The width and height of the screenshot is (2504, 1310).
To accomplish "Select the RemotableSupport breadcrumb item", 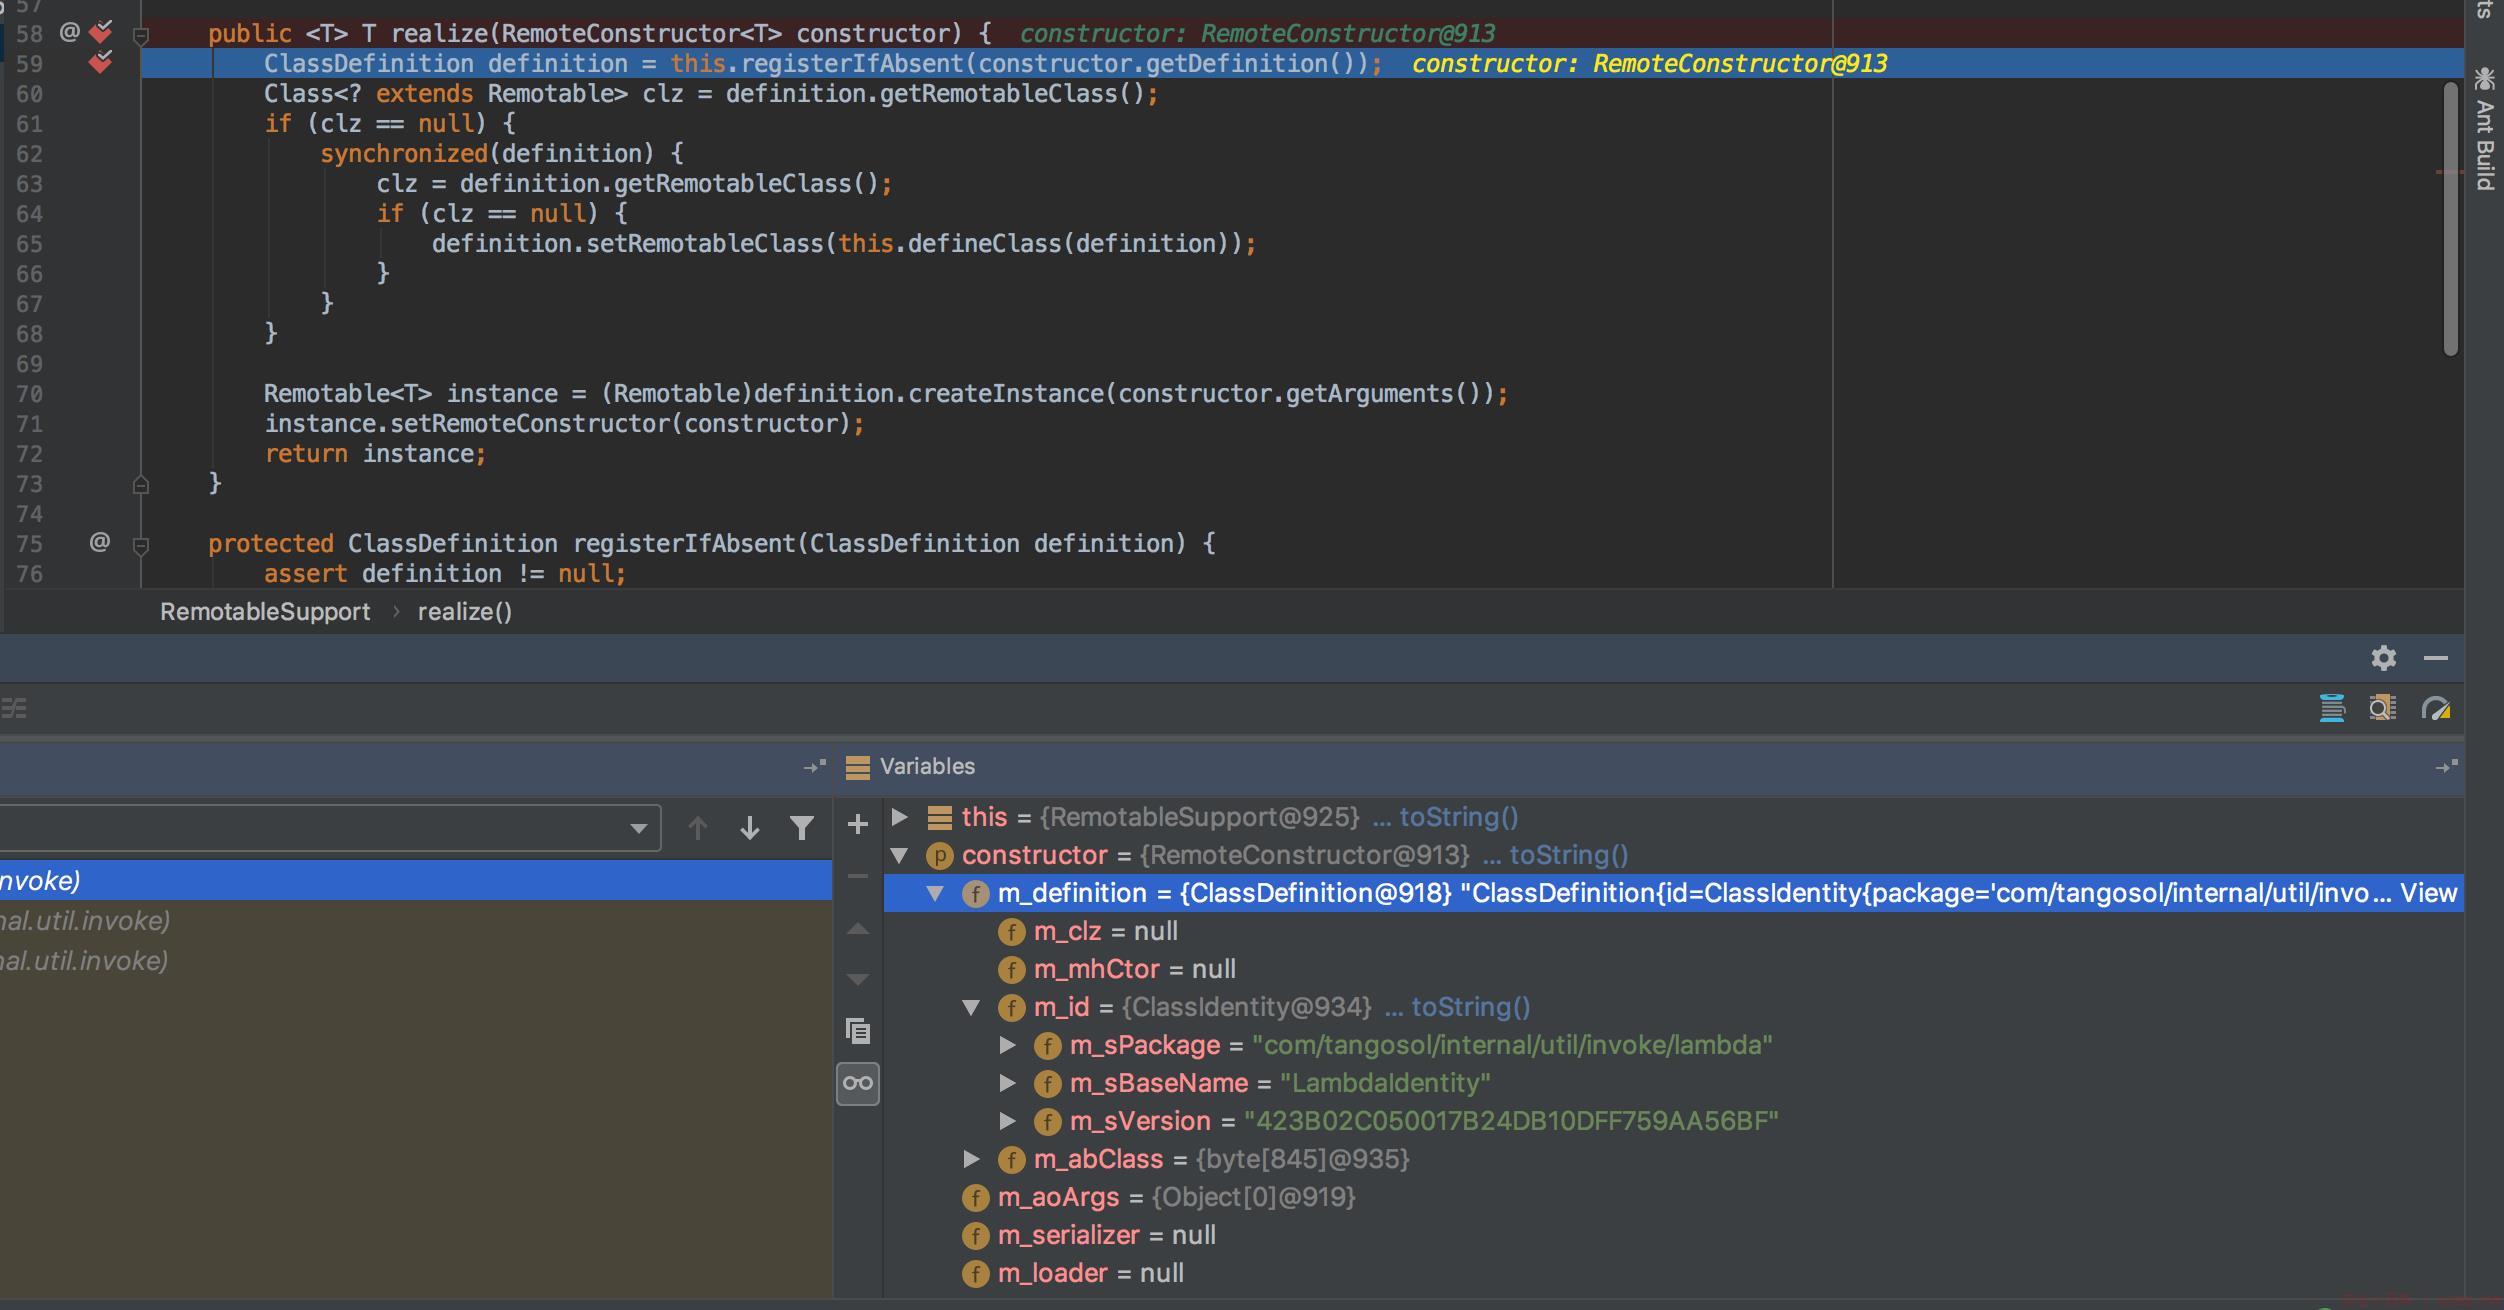I will pos(265,612).
